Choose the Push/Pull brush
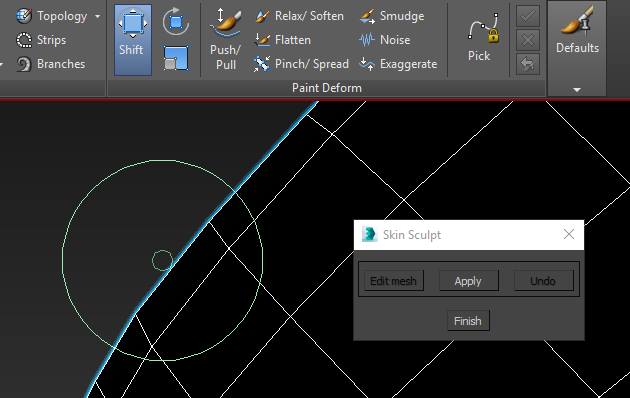 coord(225,40)
